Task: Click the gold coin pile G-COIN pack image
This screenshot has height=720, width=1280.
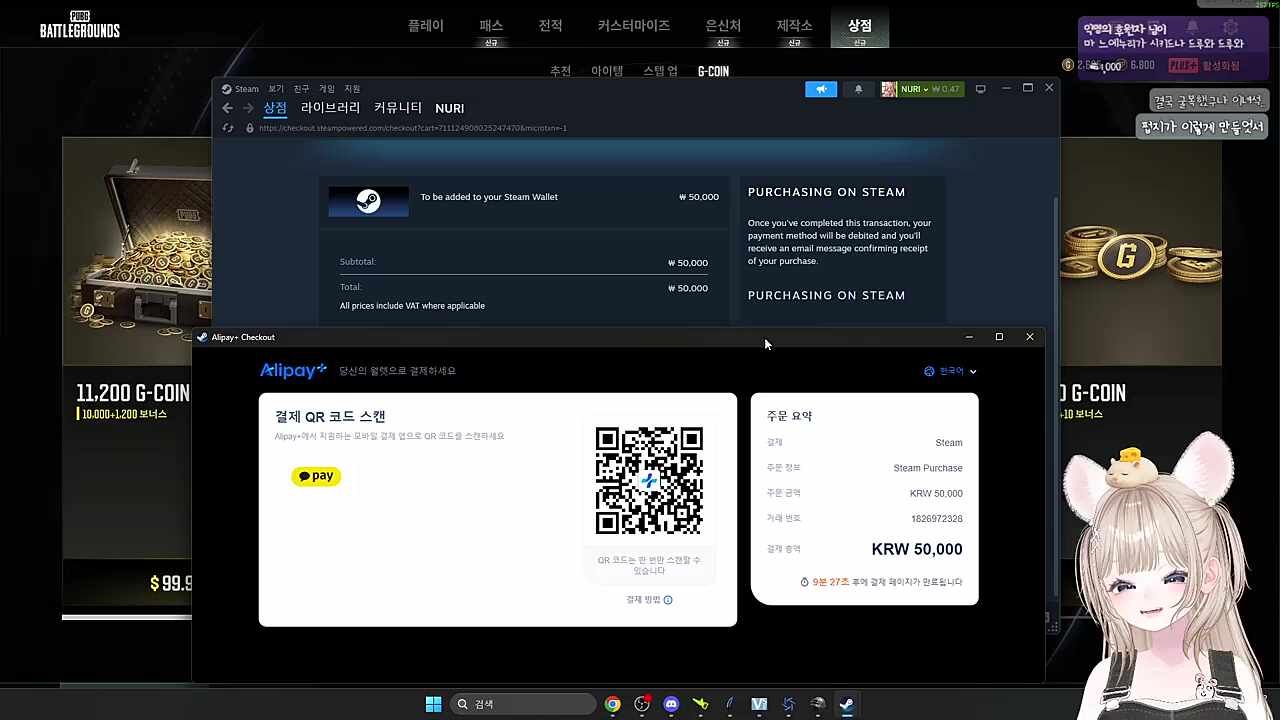Action: [x=1140, y=252]
